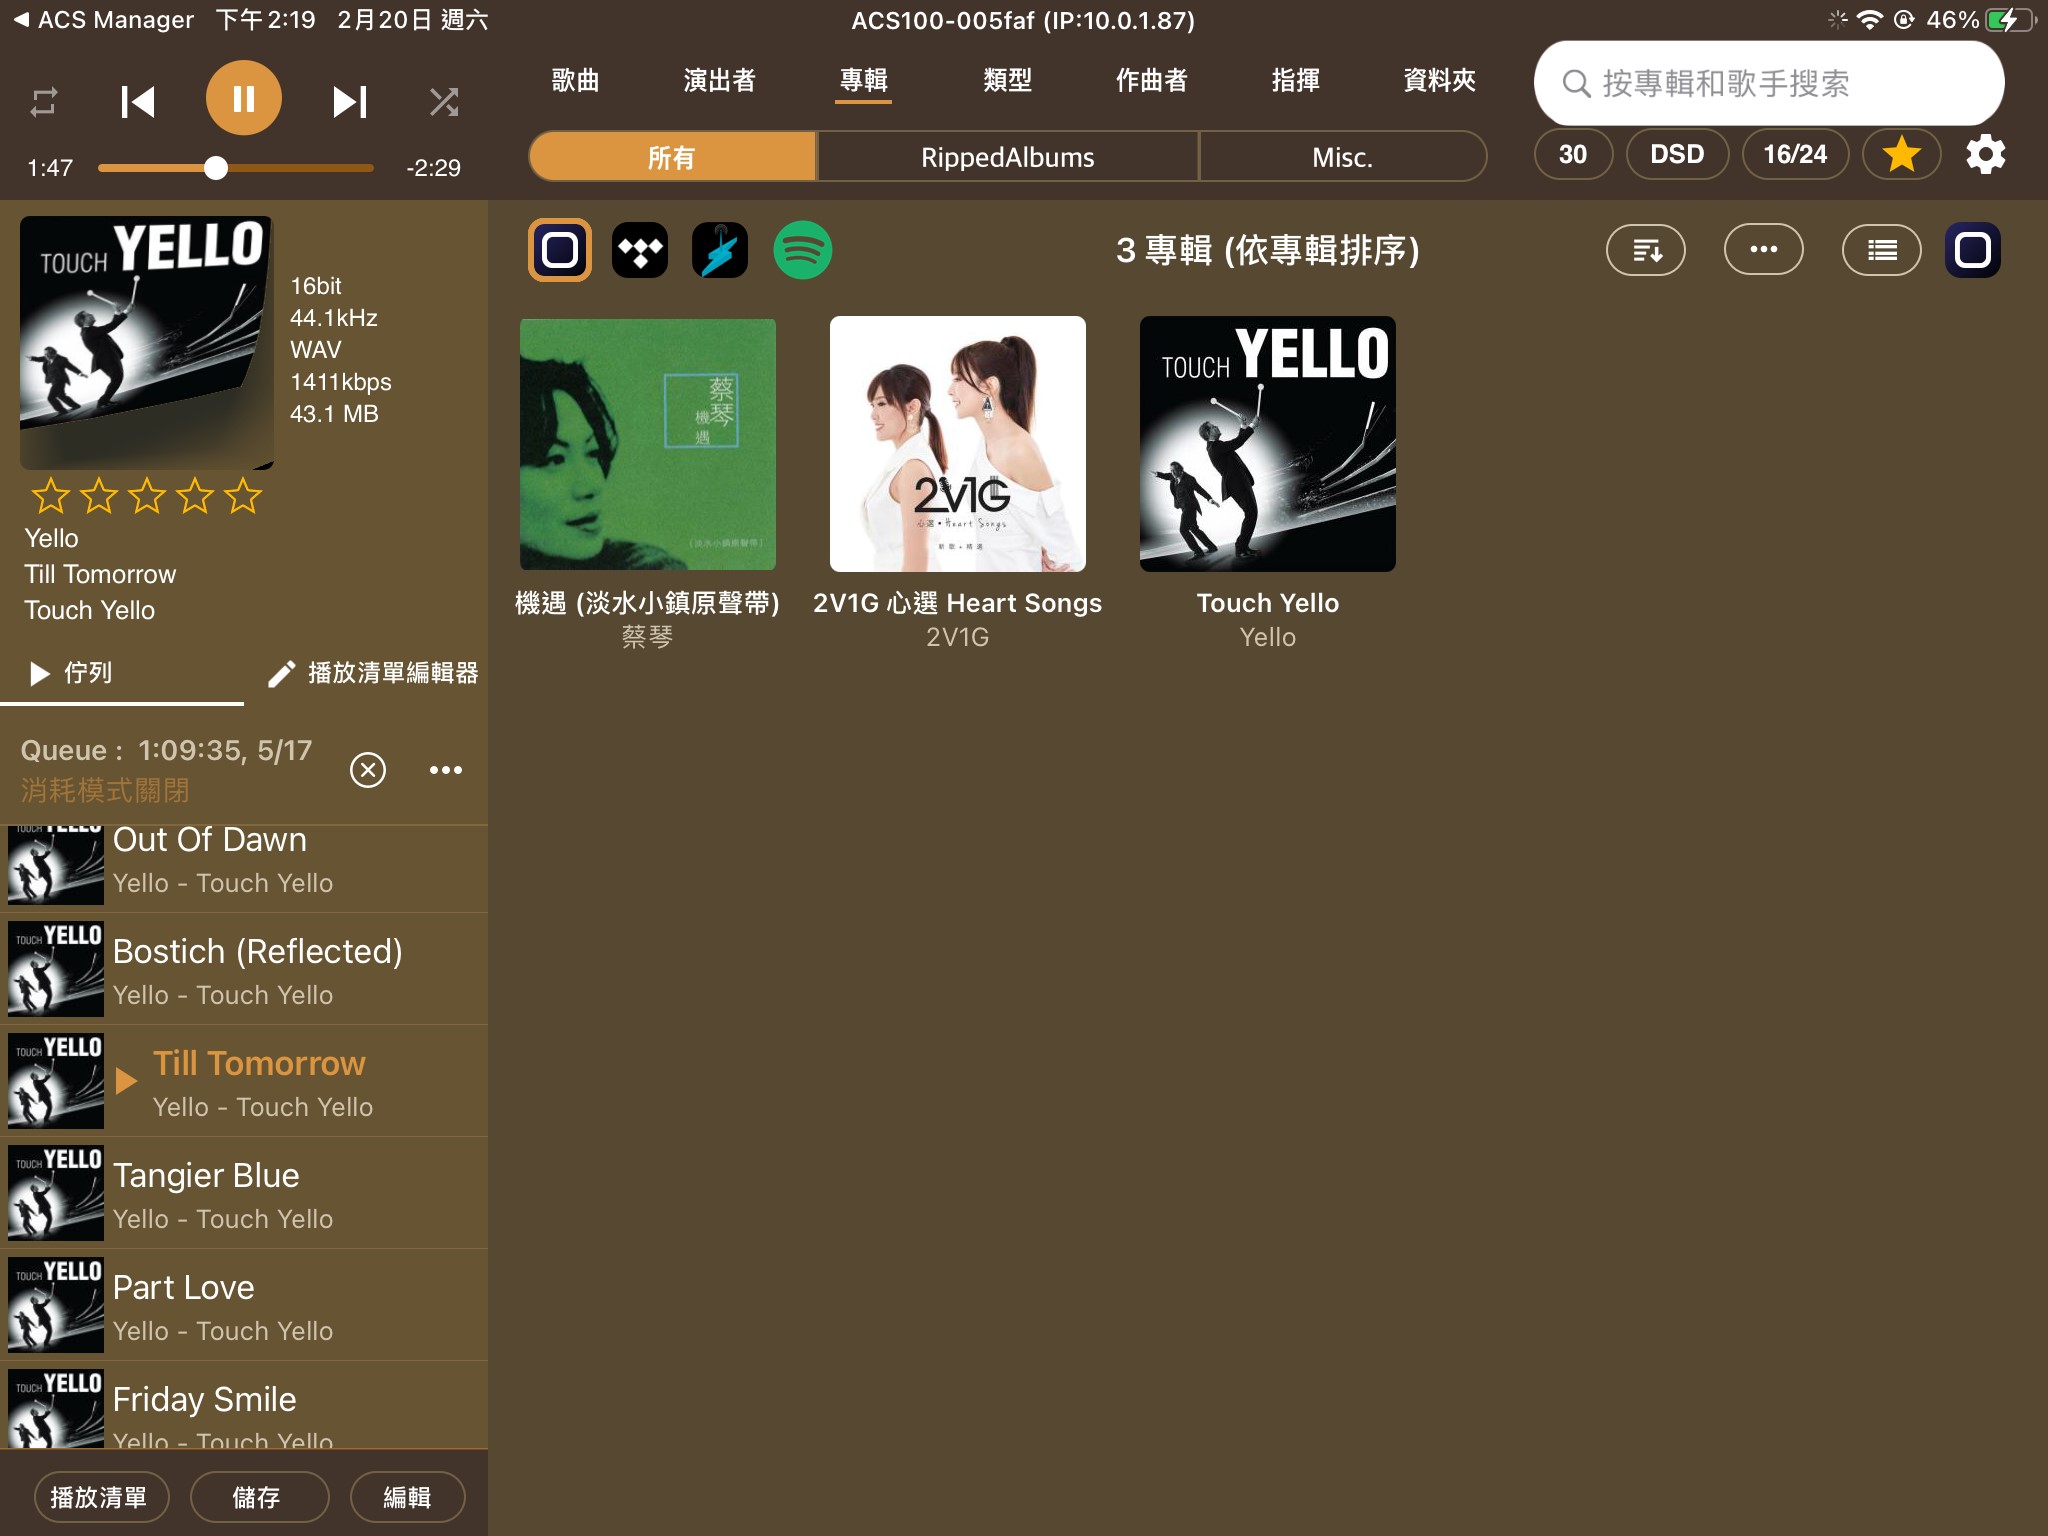Toggle the star favorites filter
Image resolution: width=2048 pixels, height=1536 pixels.
click(x=1901, y=154)
